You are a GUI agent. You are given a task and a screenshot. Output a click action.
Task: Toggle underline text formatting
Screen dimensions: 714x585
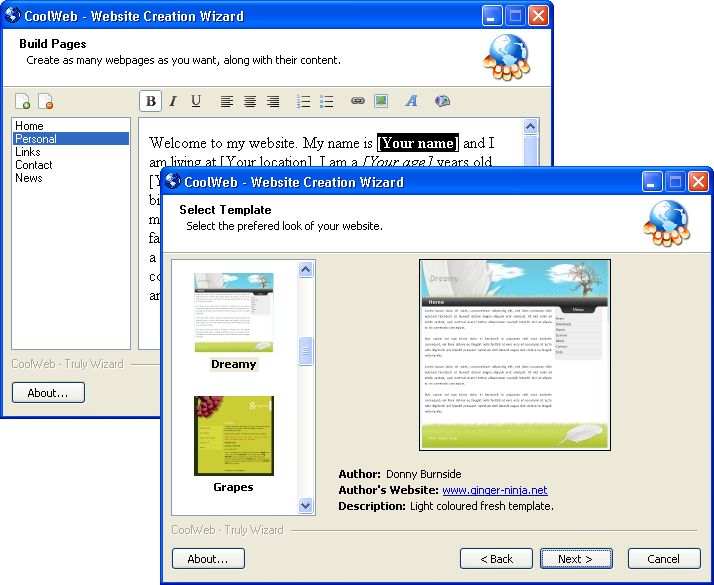coord(196,101)
